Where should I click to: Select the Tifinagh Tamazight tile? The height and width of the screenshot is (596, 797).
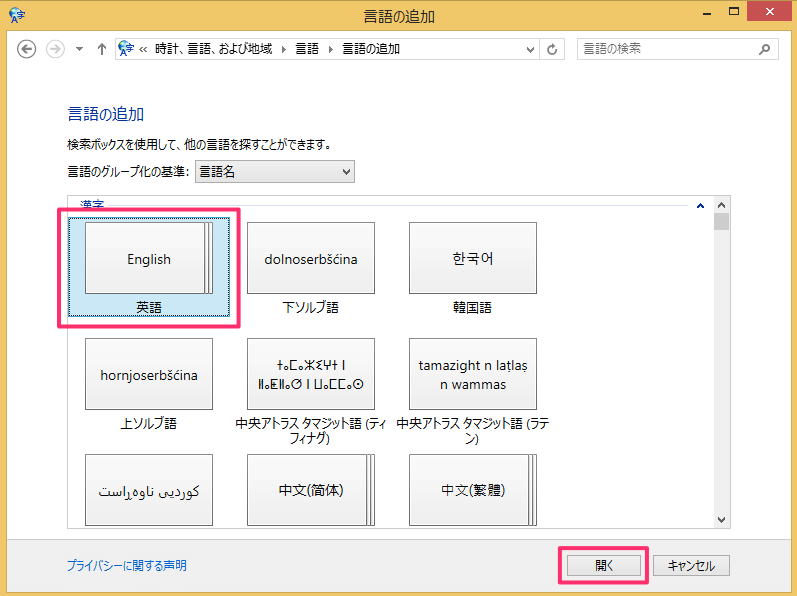311,374
